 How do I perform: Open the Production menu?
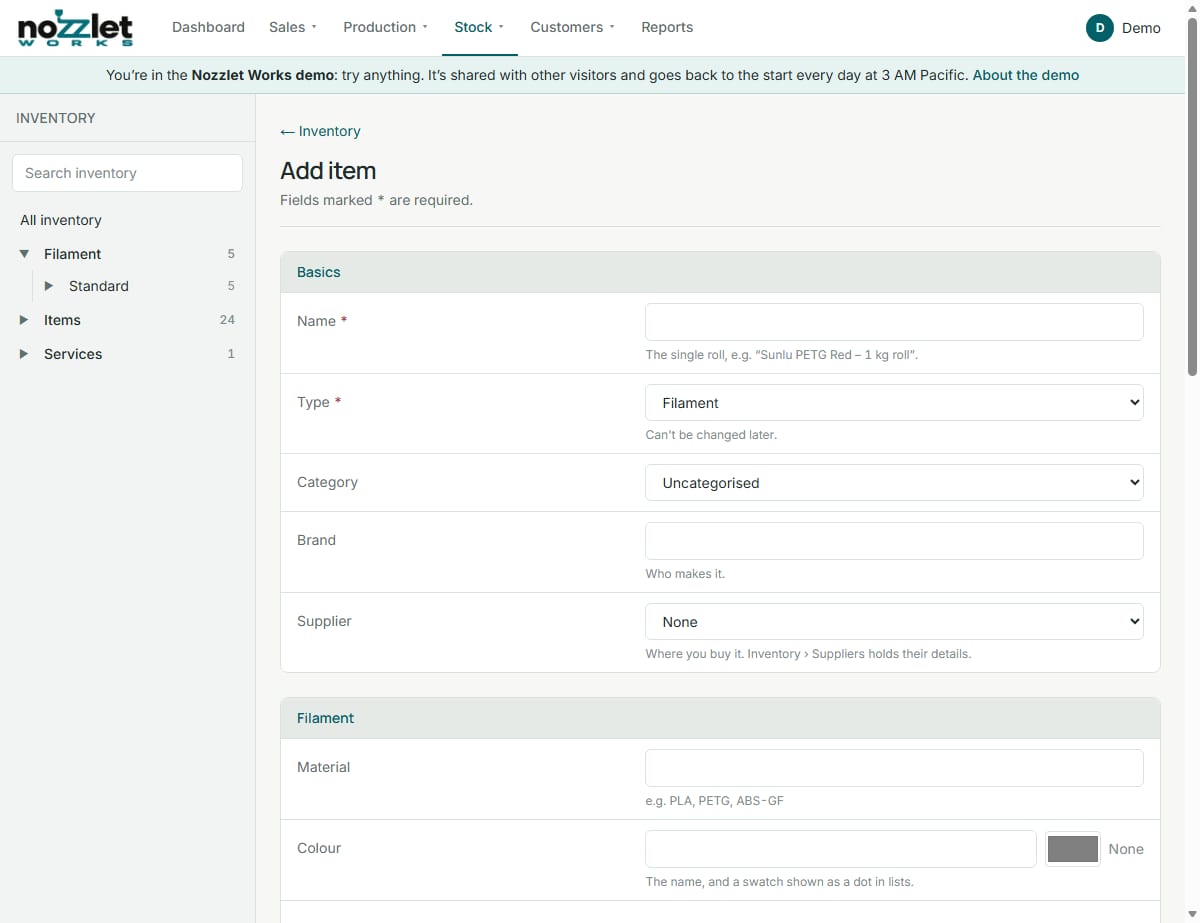[x=385, y=27]
